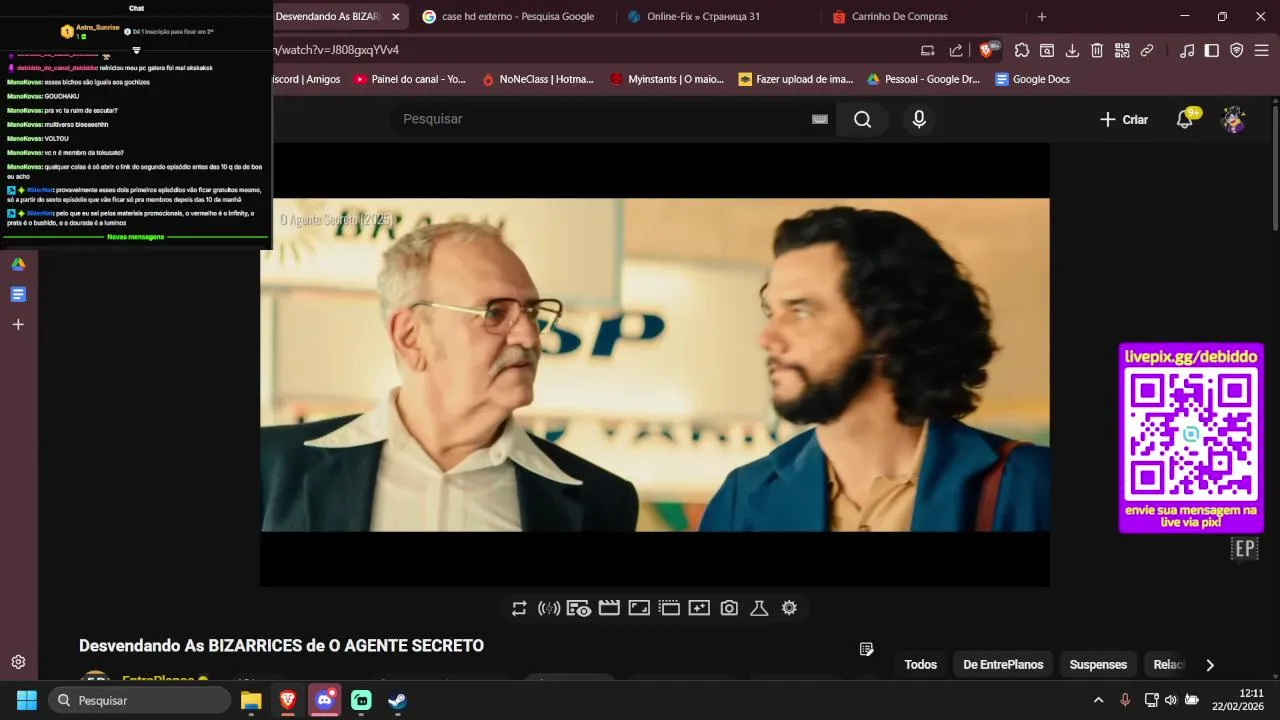Toggle the browser sidebar panel icon

tap(1212, 50)
